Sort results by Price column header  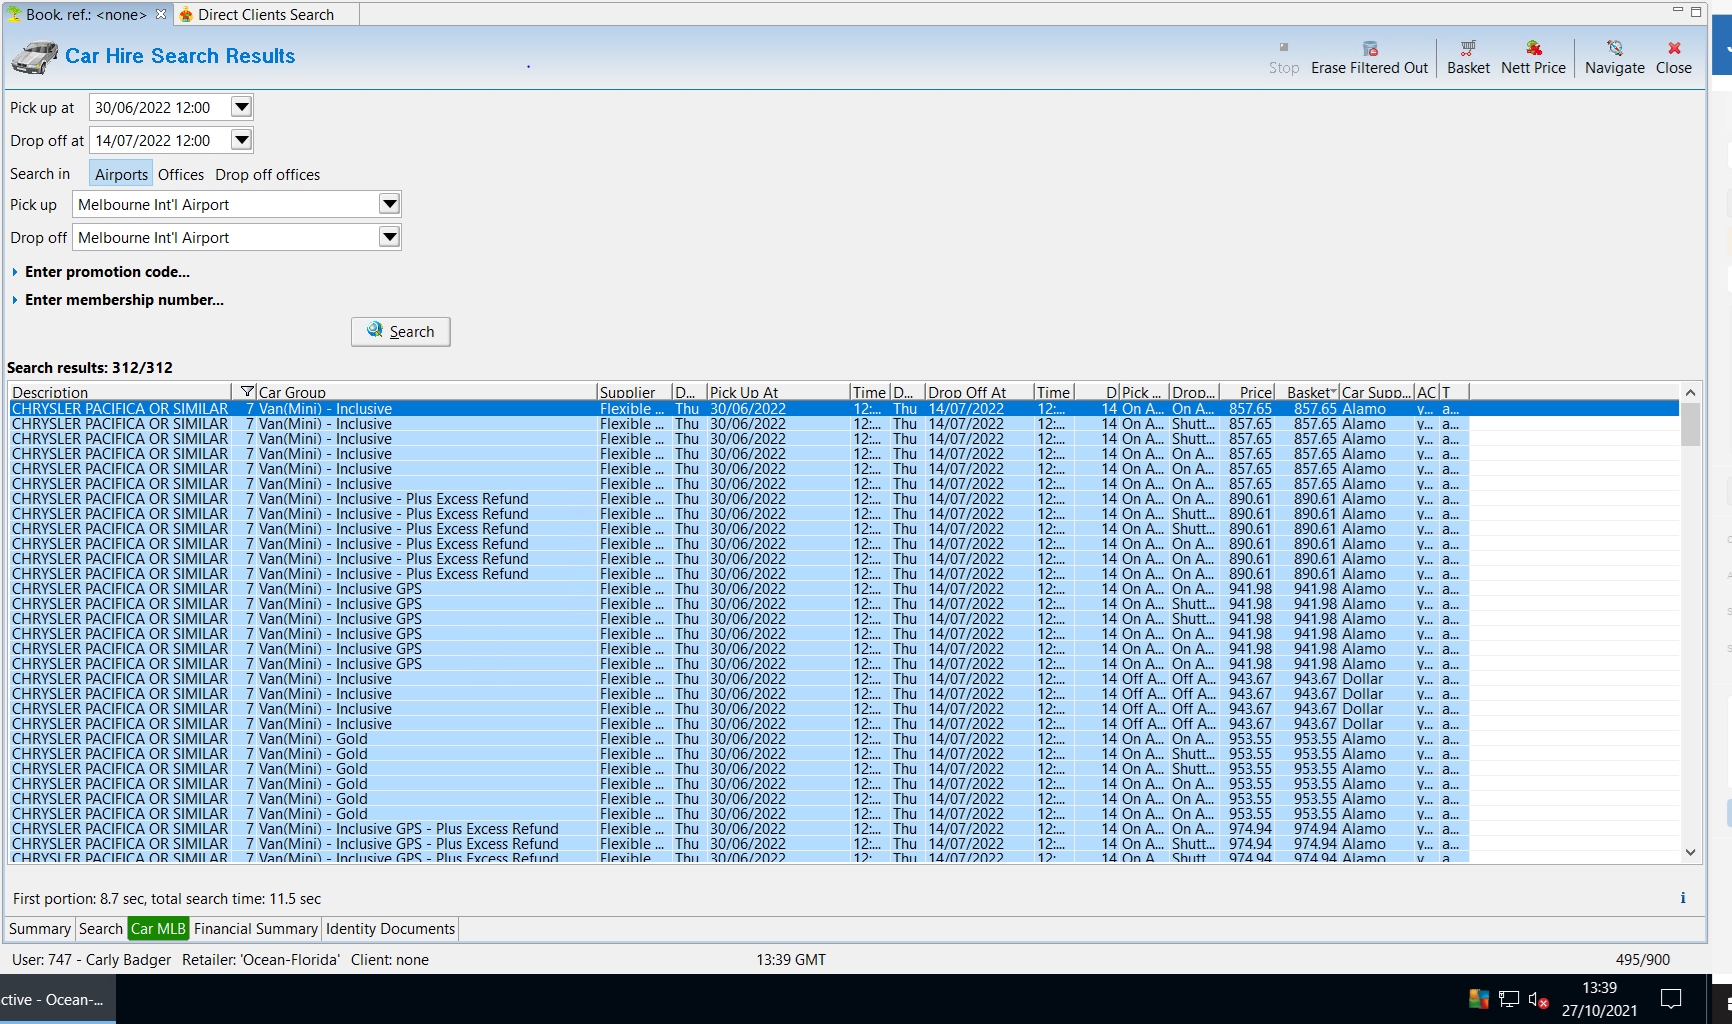[1248, 392]
